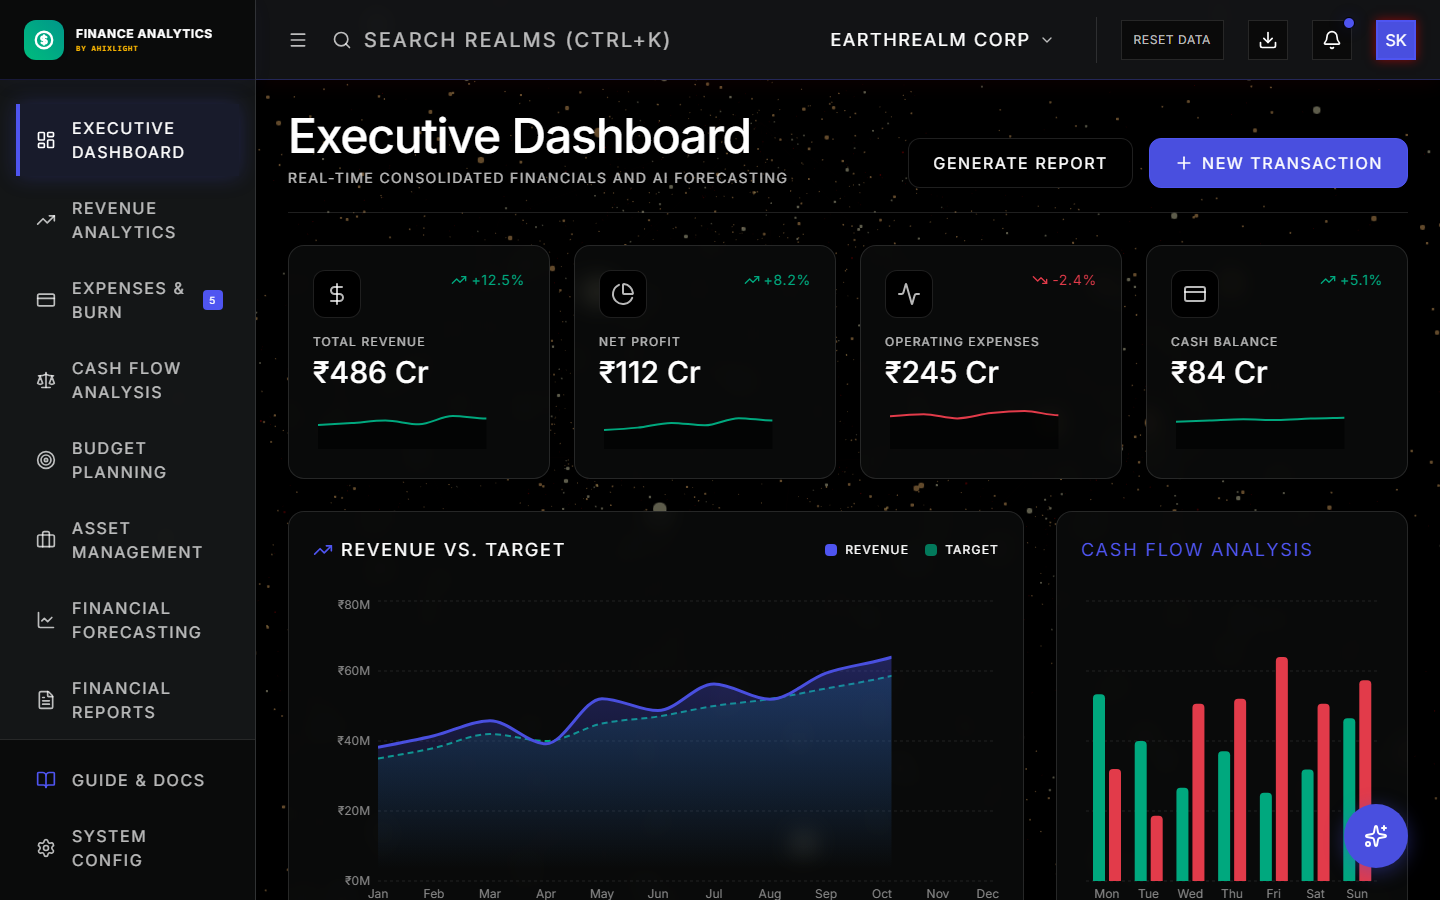Image resolution: width=1440 pixels, height=900 pixels.
Task: Click the Guide & Docs book icon
Action: click(46, 780)
